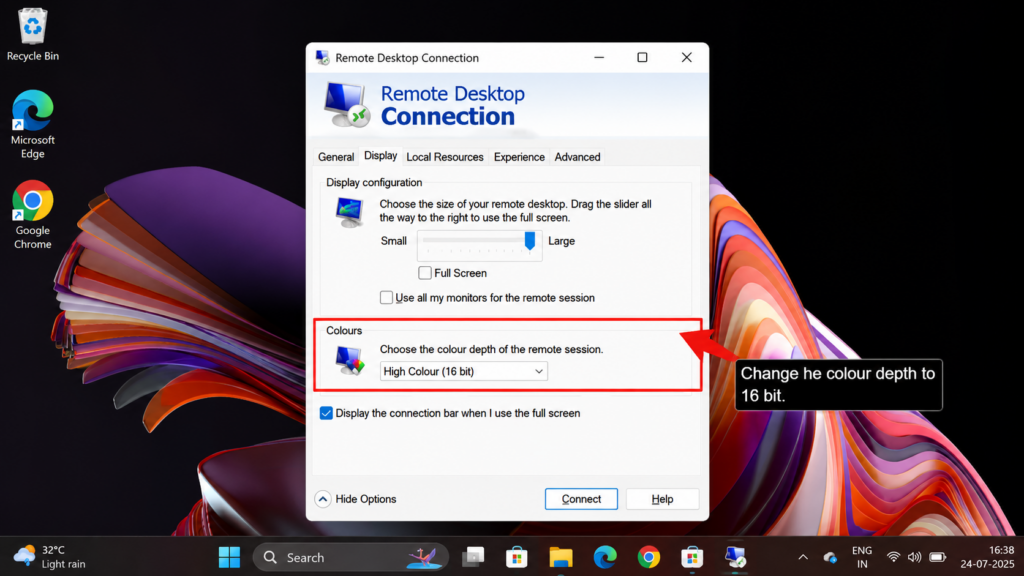Viewport: 1024px width, 576px height.
Task: Open the Windows Start menu
Action: point(229,557)
